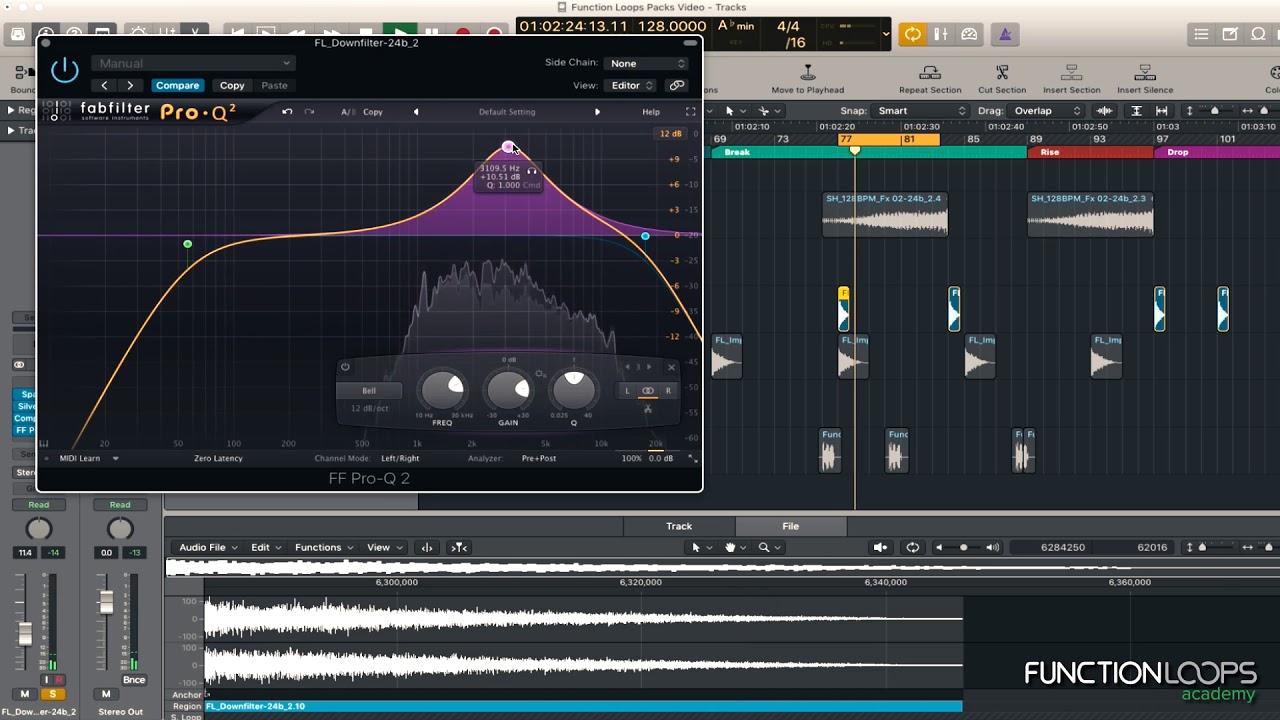1280x720 pixels.
Task: Click Move to Playhead toolbar icon
Action: click(808, 73)
